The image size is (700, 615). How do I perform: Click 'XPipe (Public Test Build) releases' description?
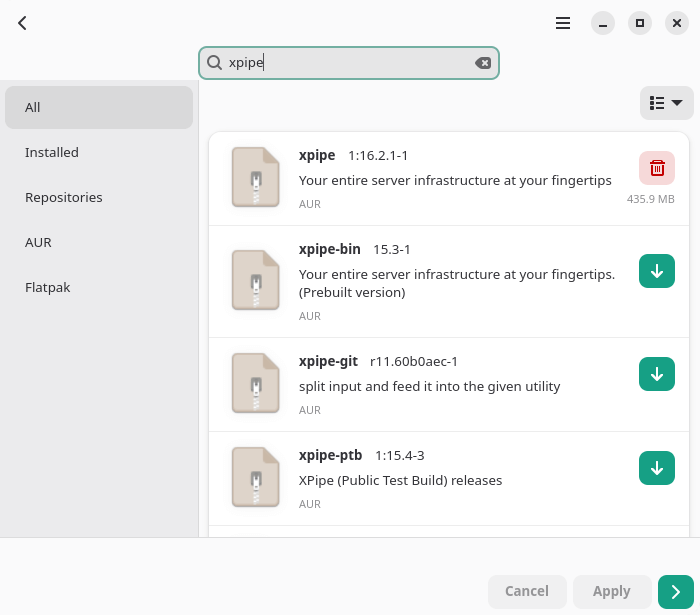[400, 481]
